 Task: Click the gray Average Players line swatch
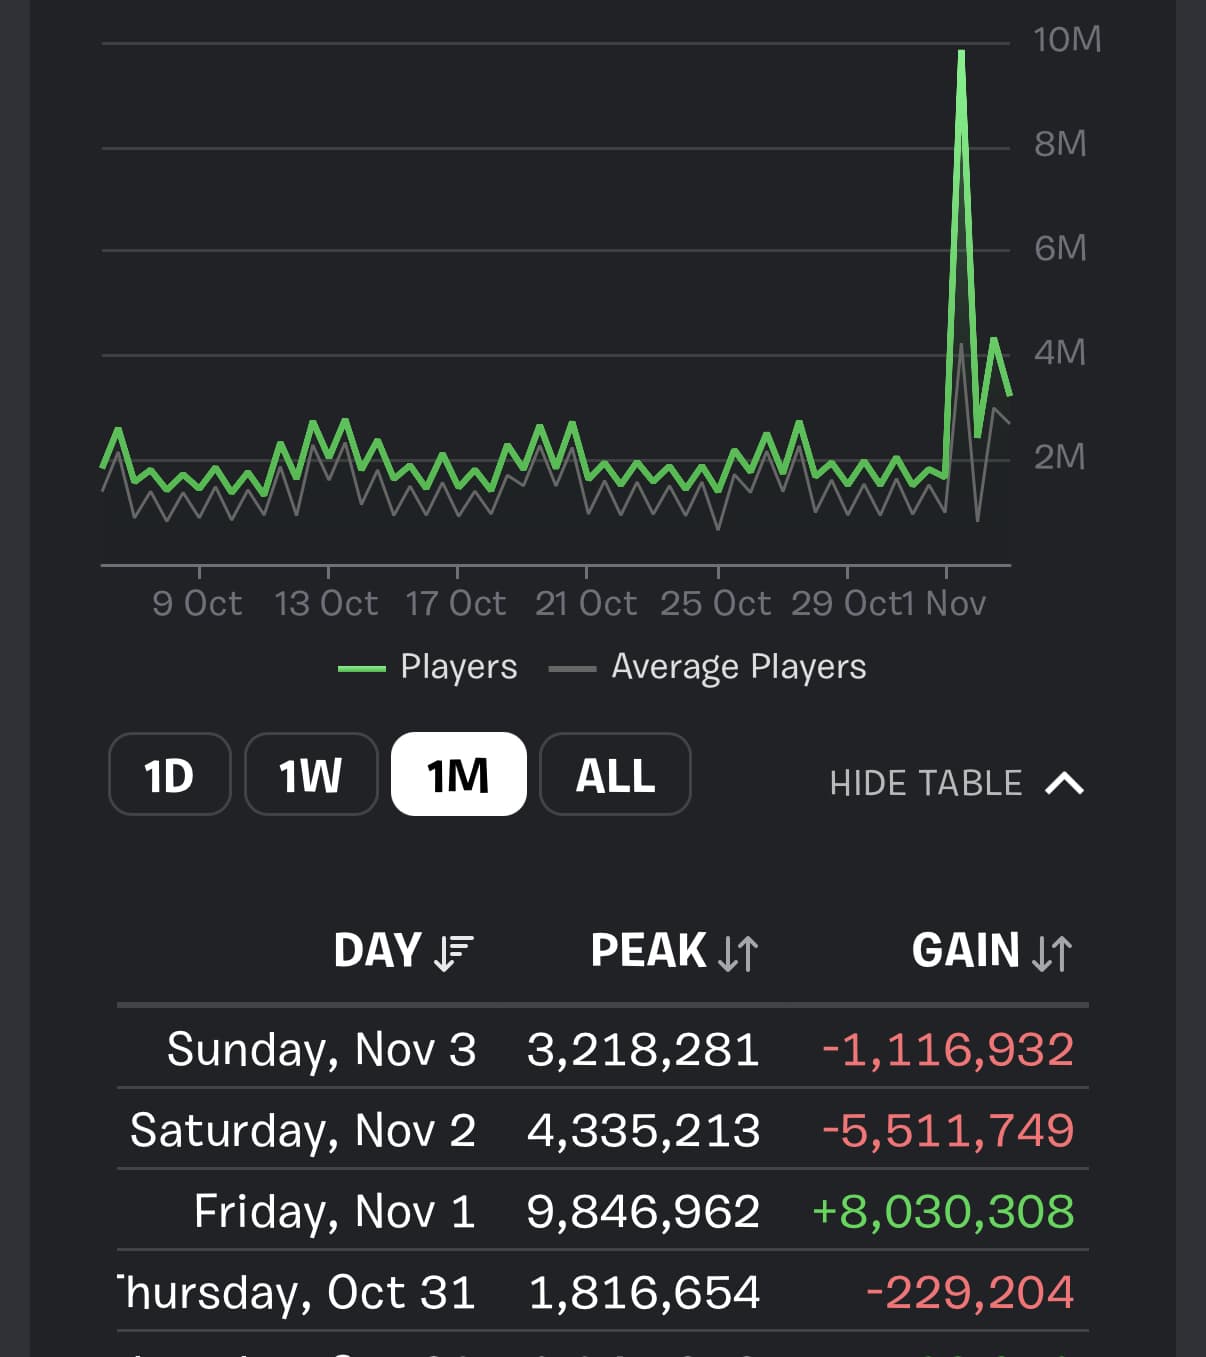(x=573, y=668)
